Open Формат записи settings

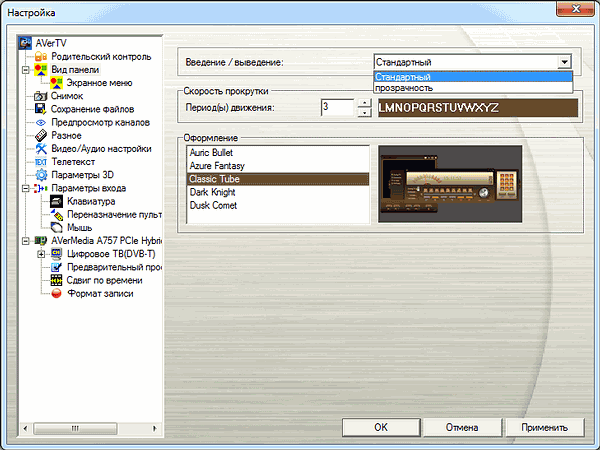click(x=100, y=293)
